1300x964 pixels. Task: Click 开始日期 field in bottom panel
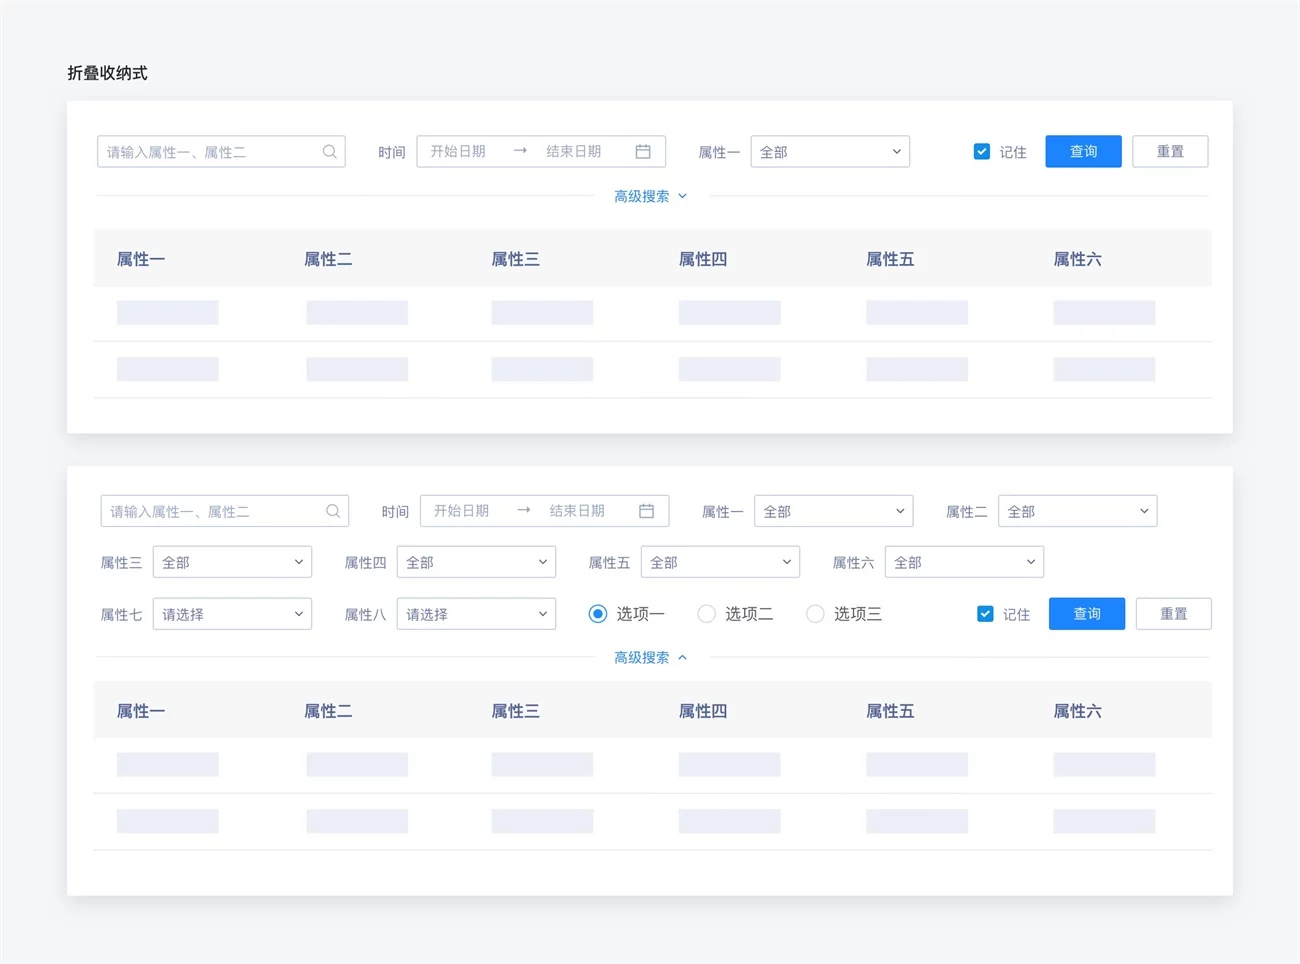[462, 511]
